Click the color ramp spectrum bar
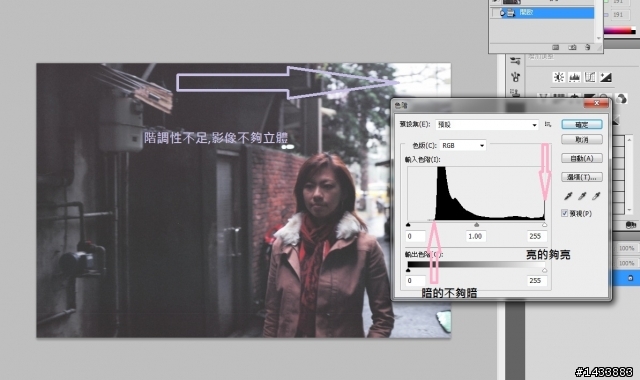This screenshot has width=640, height=380. pos(620,31)
